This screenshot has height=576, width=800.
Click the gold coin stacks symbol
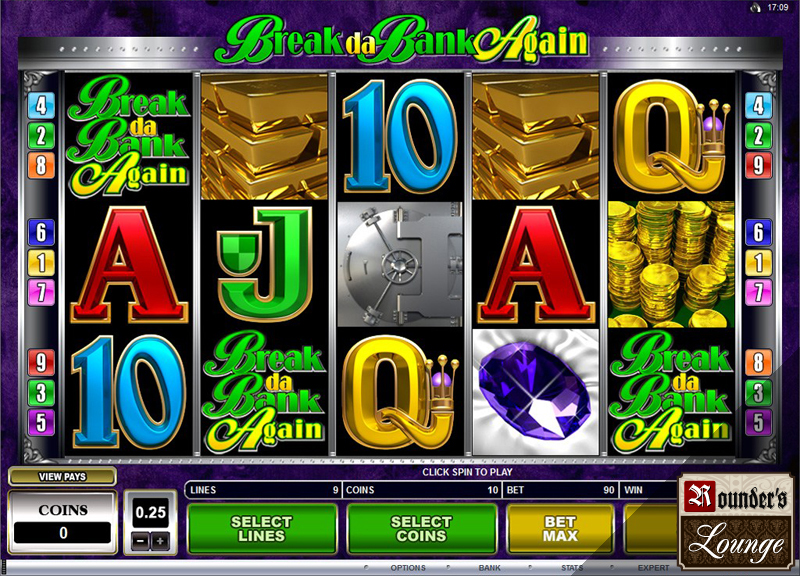coord(671,264)
